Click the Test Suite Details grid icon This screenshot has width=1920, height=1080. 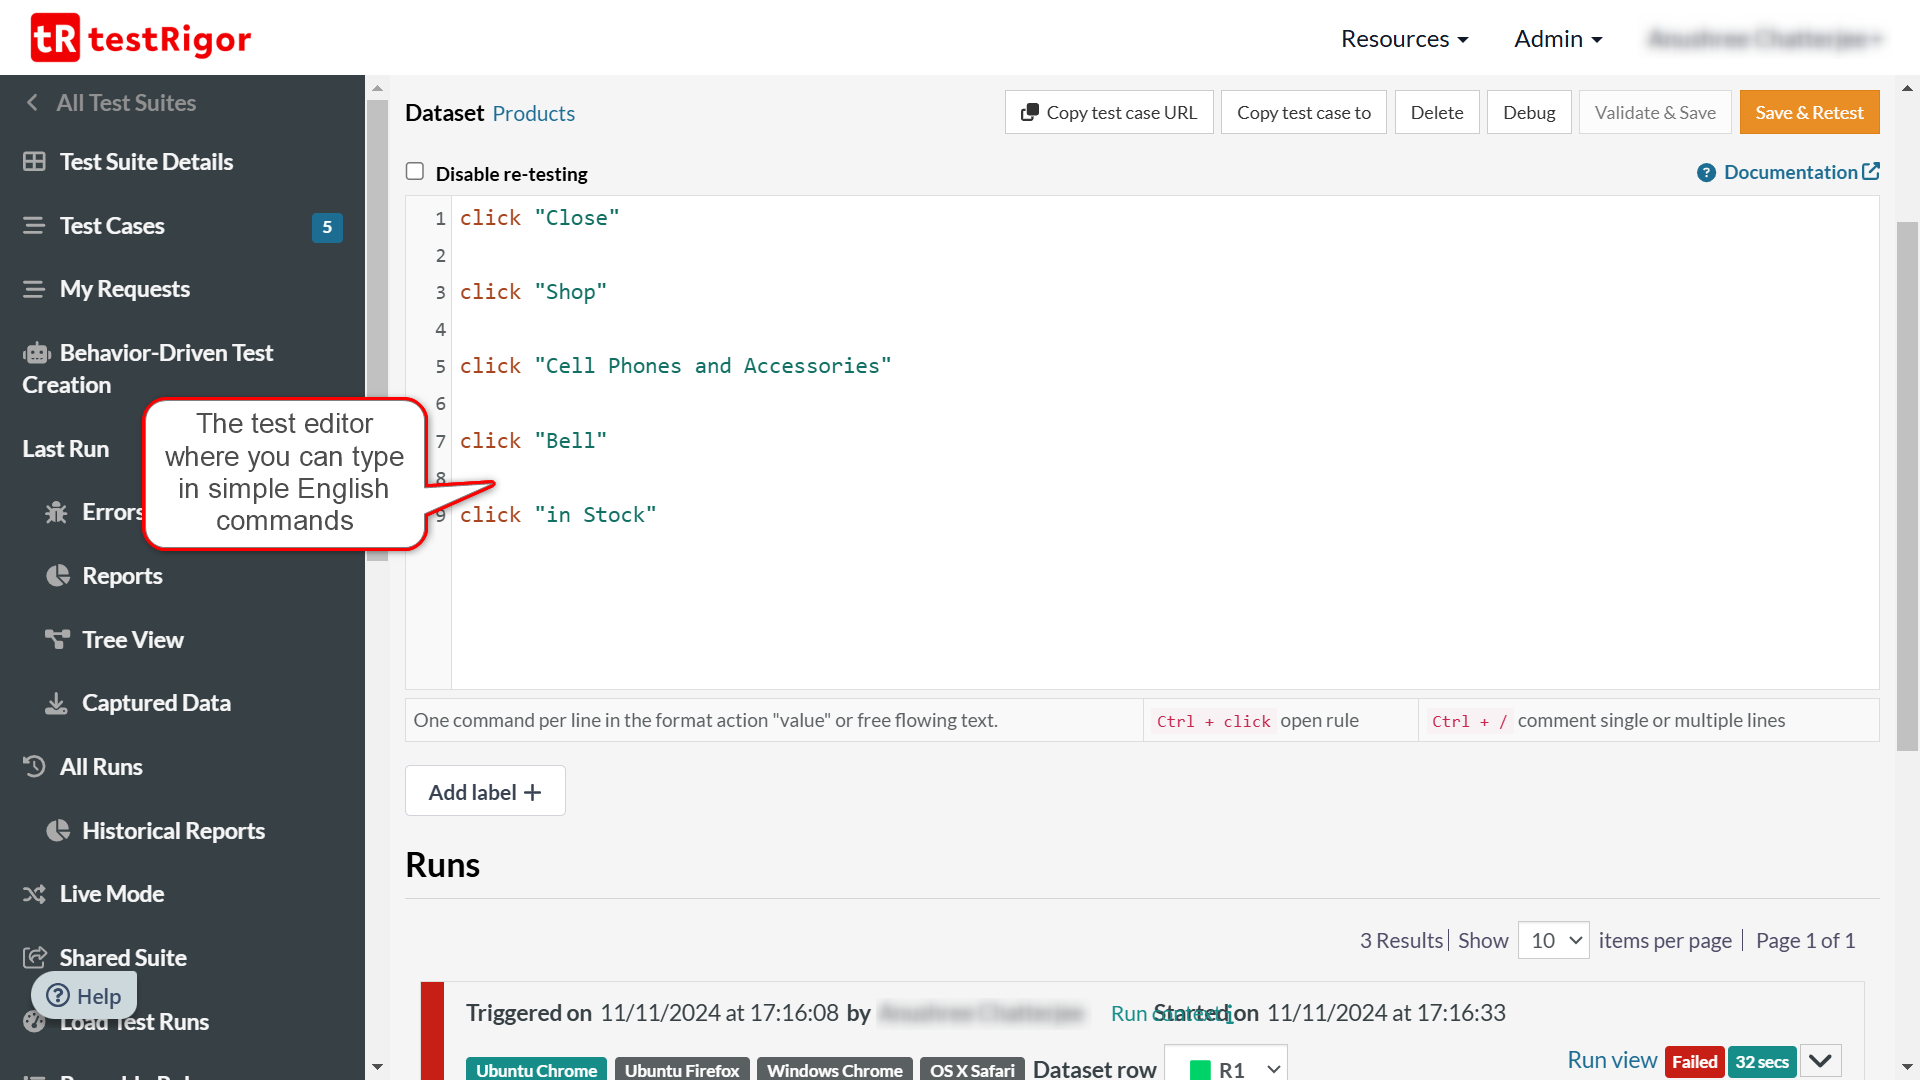pos(34,162)
